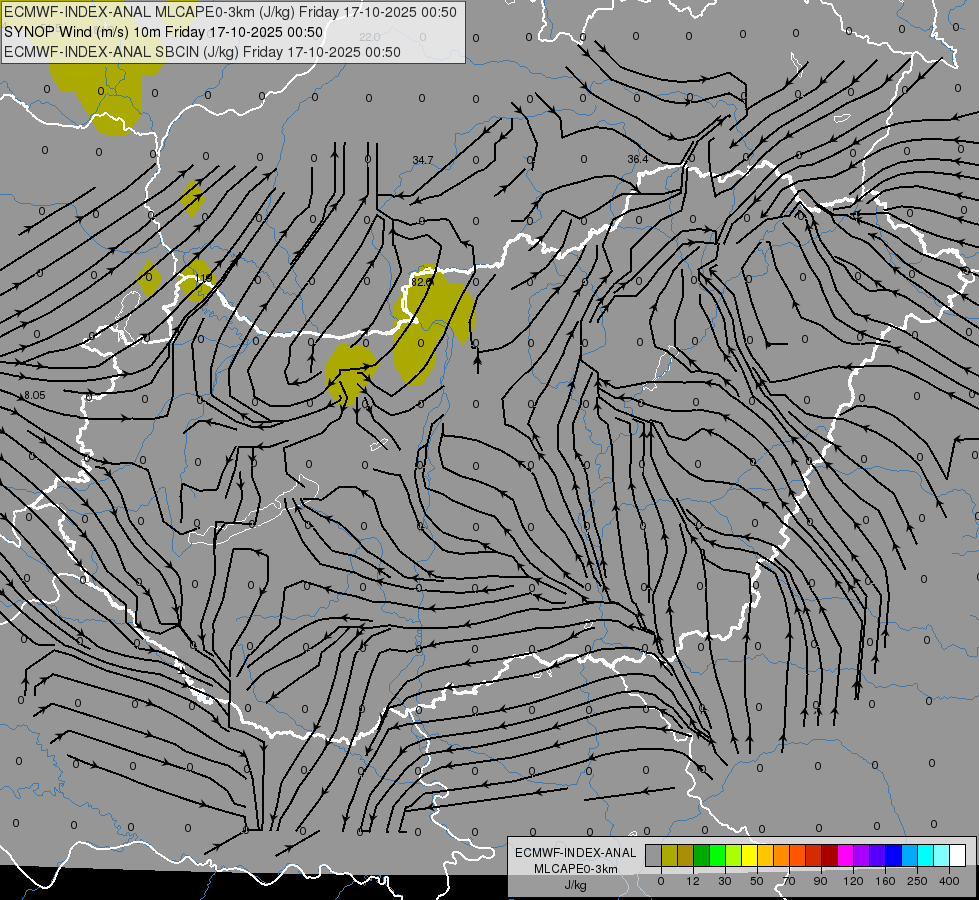Click the SBCIN title line

(202, 52)
